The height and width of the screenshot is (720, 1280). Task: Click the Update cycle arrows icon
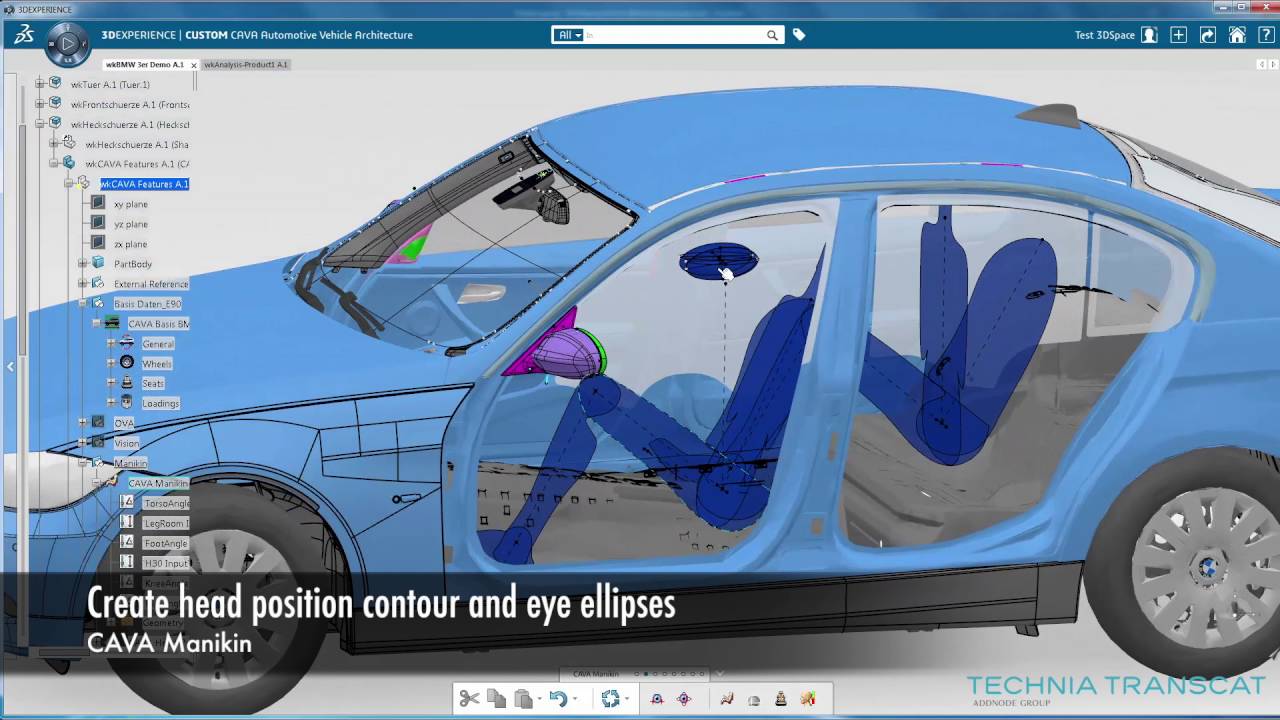pyautogui.click(x=610, y=699)
